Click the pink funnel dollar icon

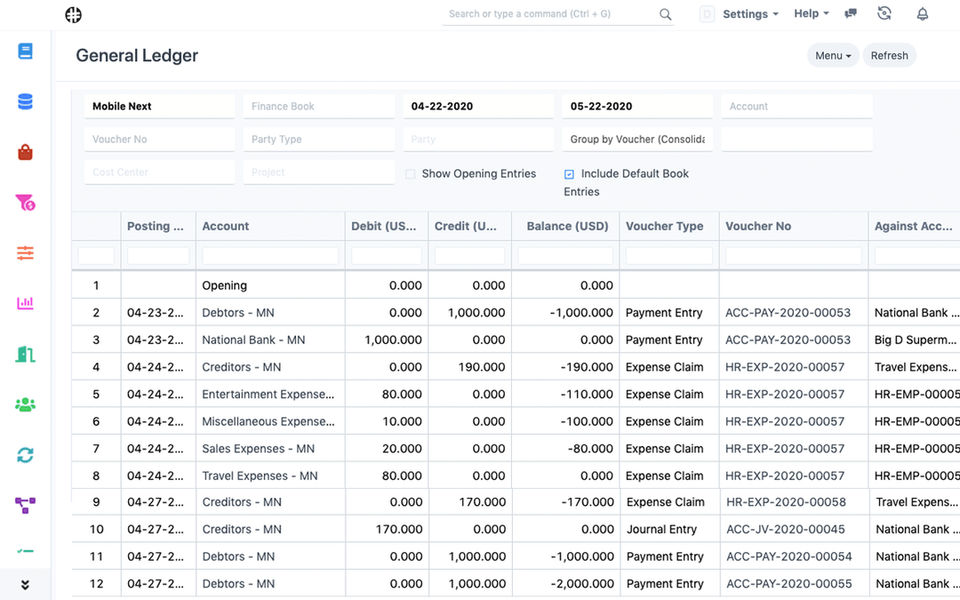click(25, 203)
